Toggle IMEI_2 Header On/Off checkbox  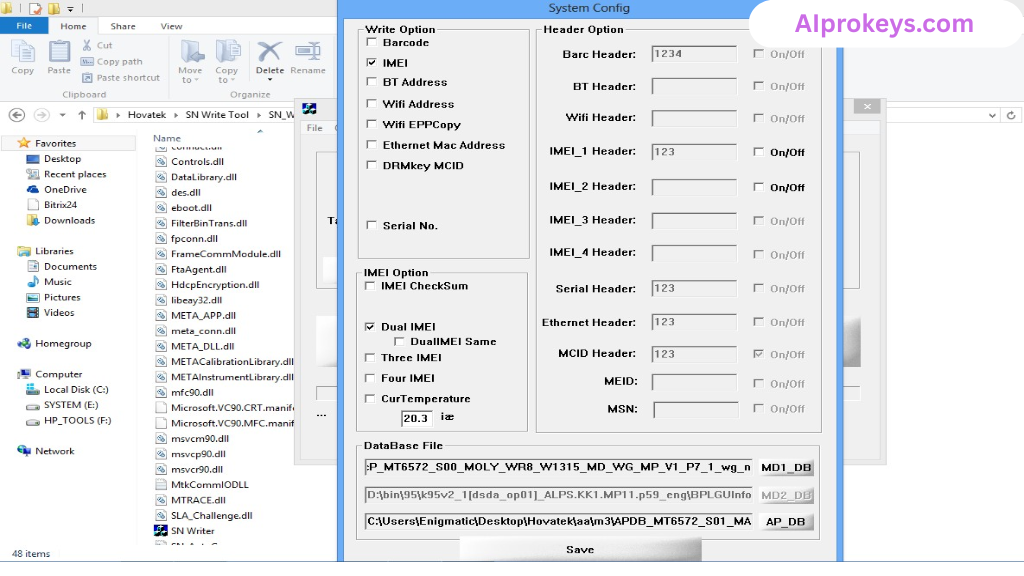pos(758,187)
